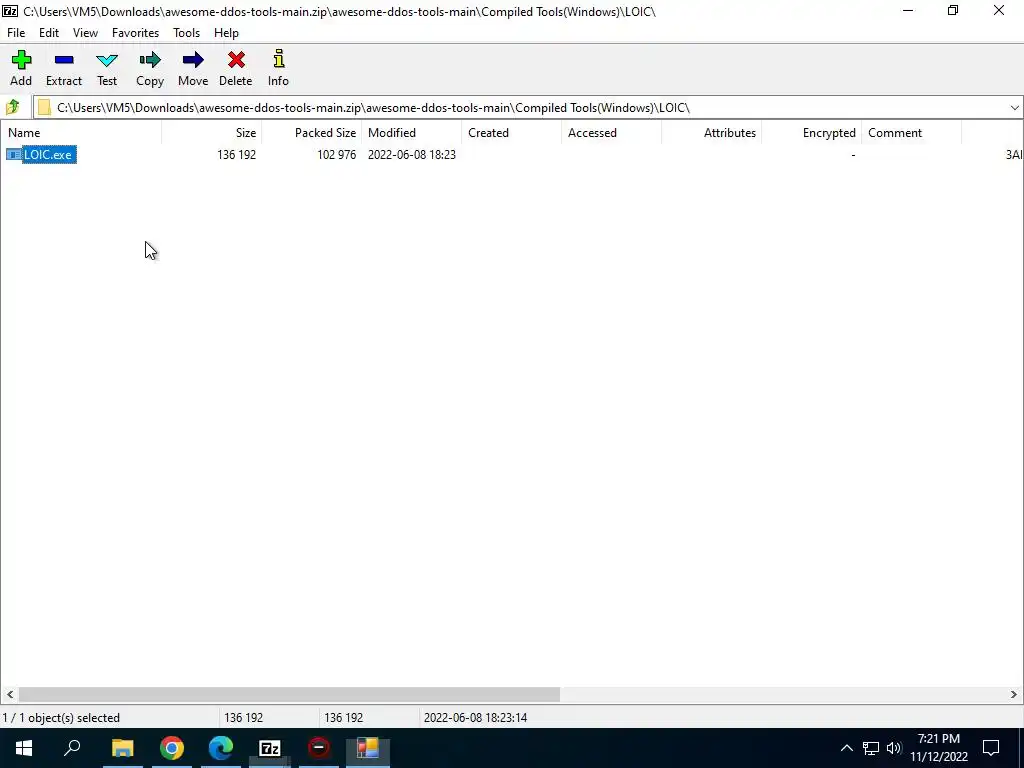The width and height of the screenshot is (1024, 768).
Task: Show hidden system tray icons
Action: click(846, 748)
